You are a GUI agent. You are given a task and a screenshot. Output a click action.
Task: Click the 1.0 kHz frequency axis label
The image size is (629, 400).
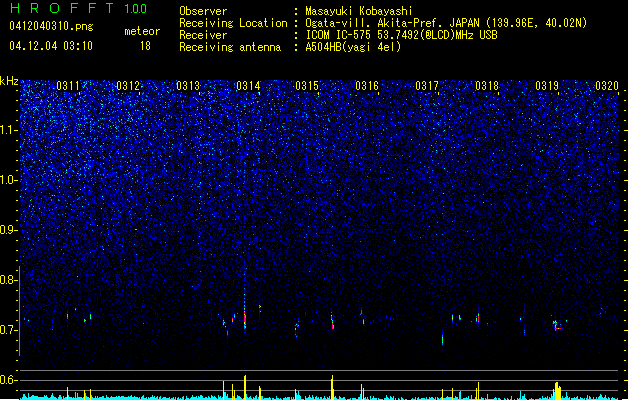[x=8, y=180]
